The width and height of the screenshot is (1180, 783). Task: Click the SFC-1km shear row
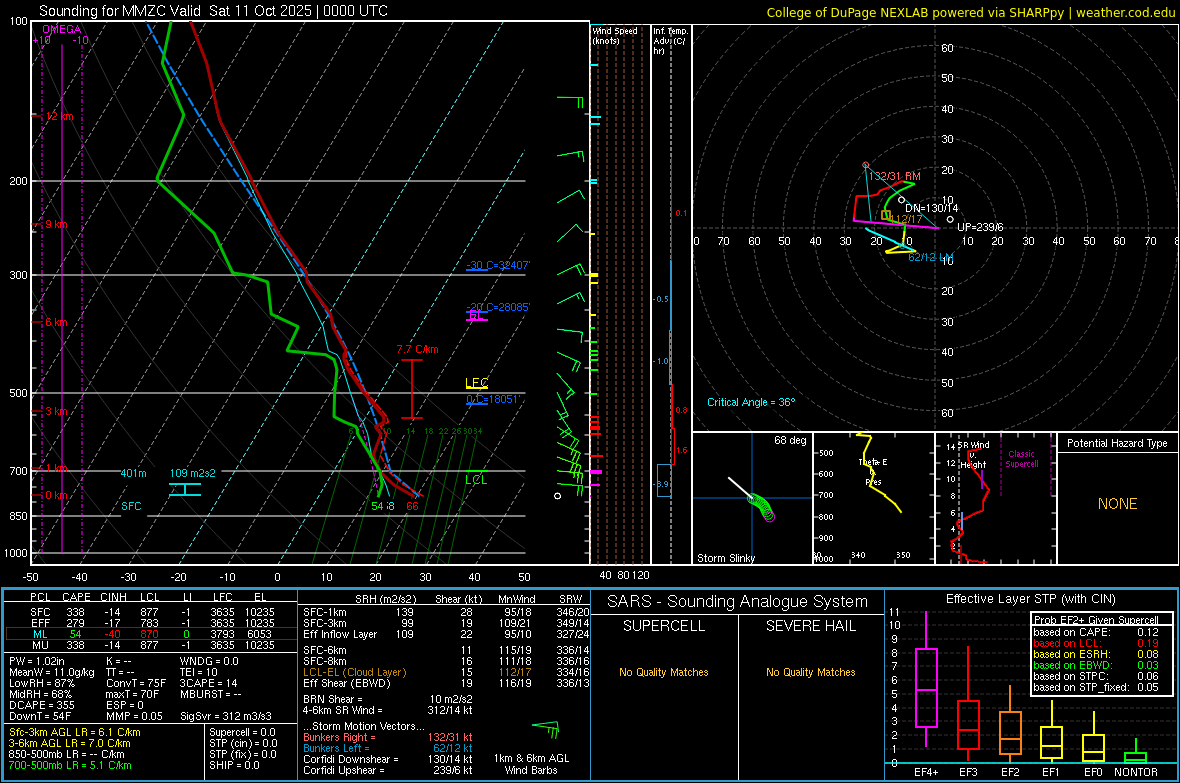pos(446,612)
